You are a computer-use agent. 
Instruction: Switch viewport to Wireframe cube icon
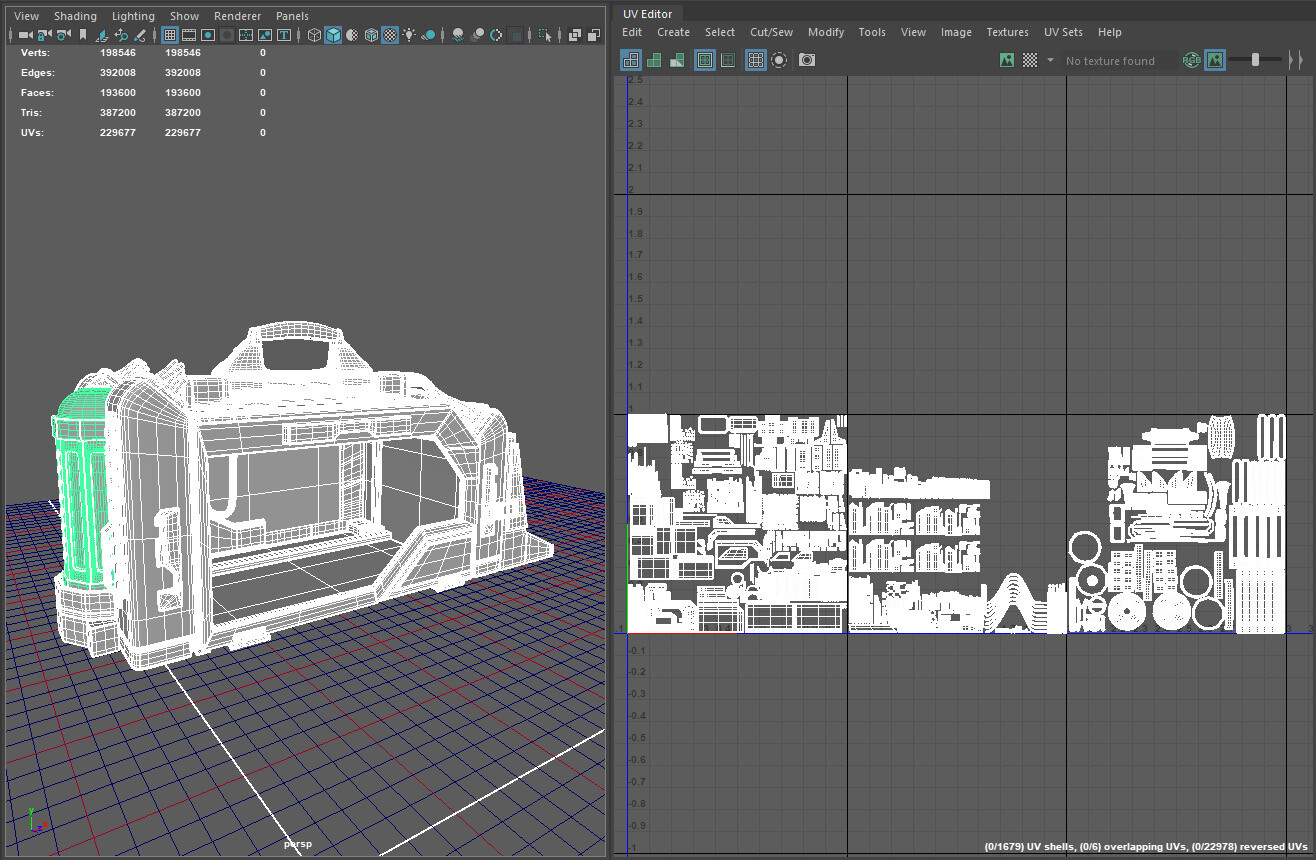point(314,35)
